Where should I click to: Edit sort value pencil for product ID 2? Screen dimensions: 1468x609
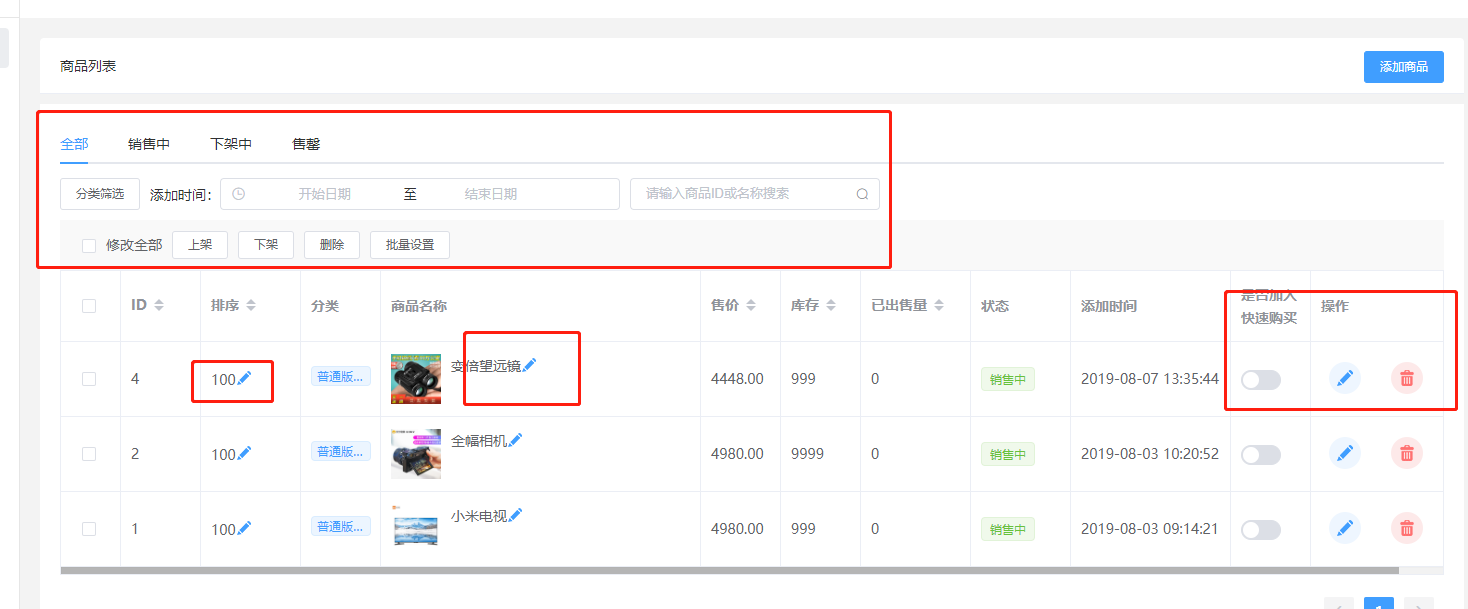pos(244,453)
